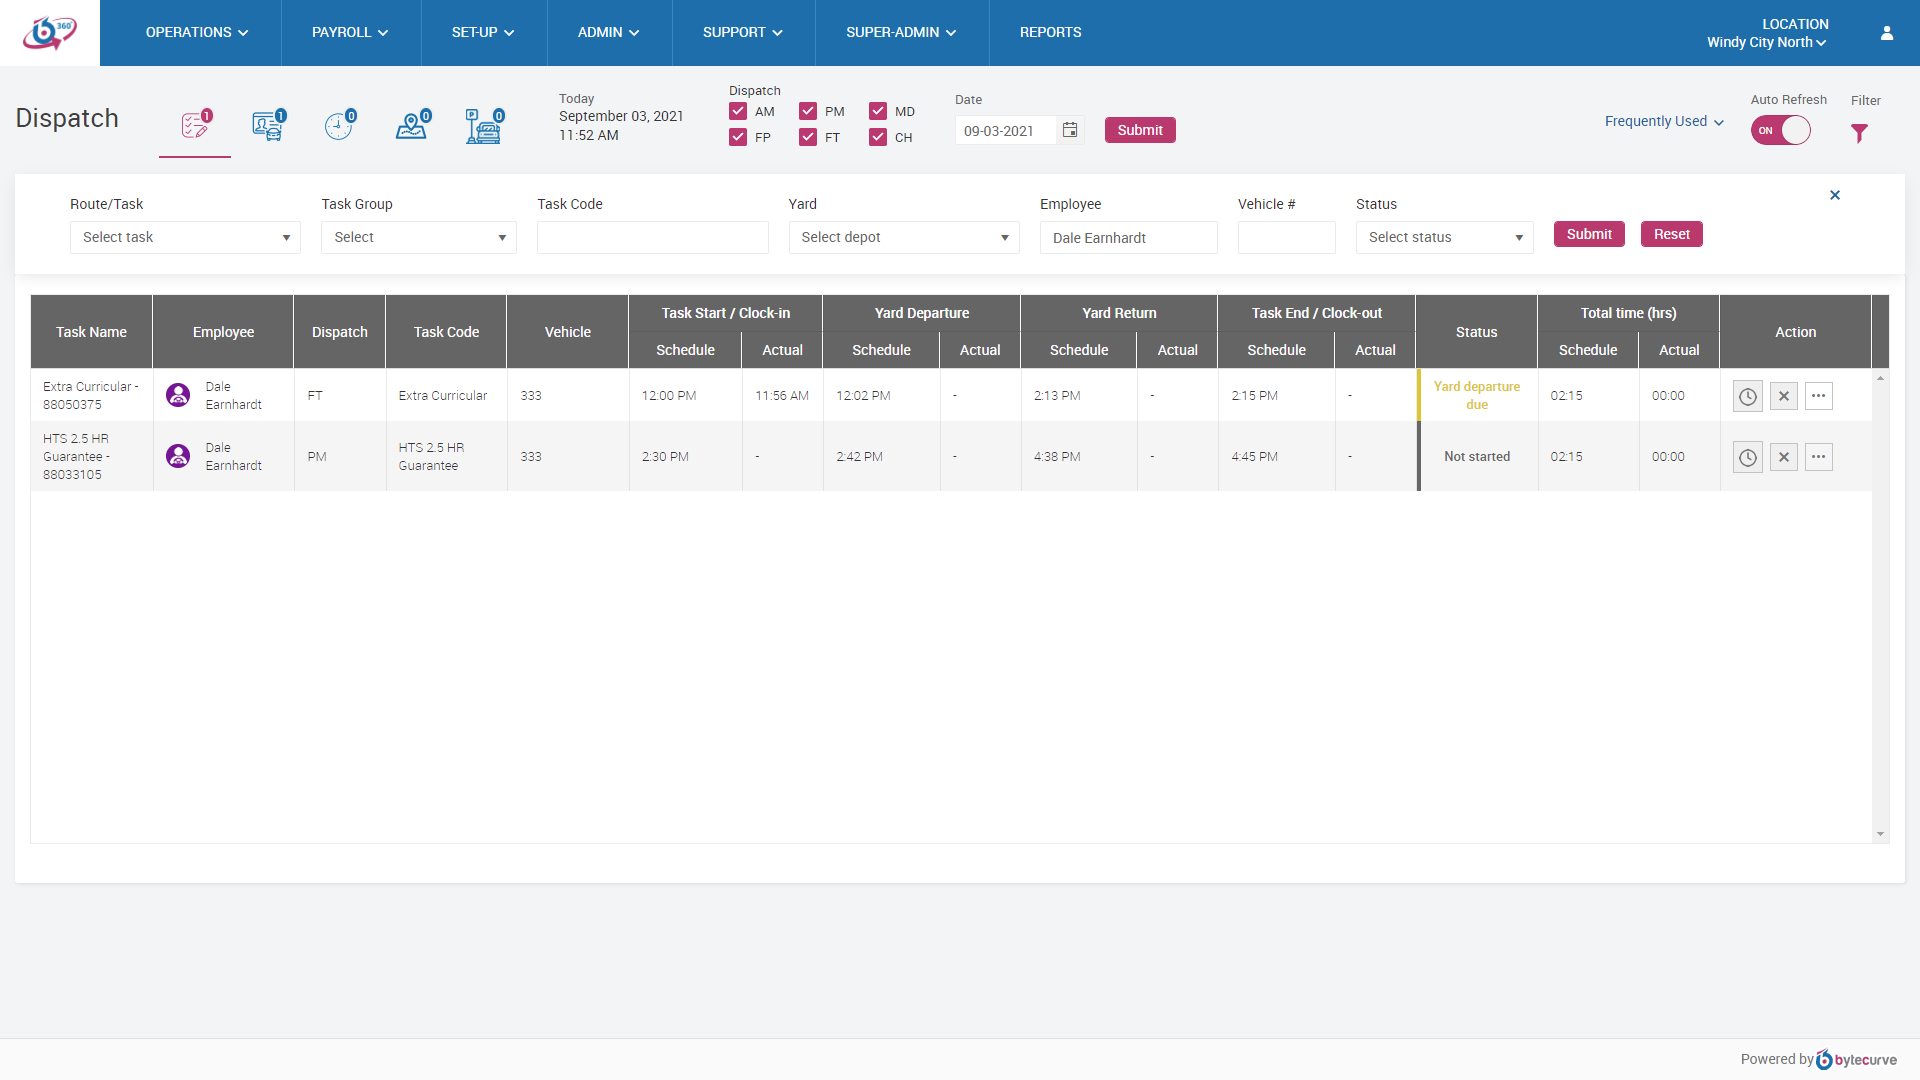Click the clock icon with zero badge

click(x=339, y=126)
